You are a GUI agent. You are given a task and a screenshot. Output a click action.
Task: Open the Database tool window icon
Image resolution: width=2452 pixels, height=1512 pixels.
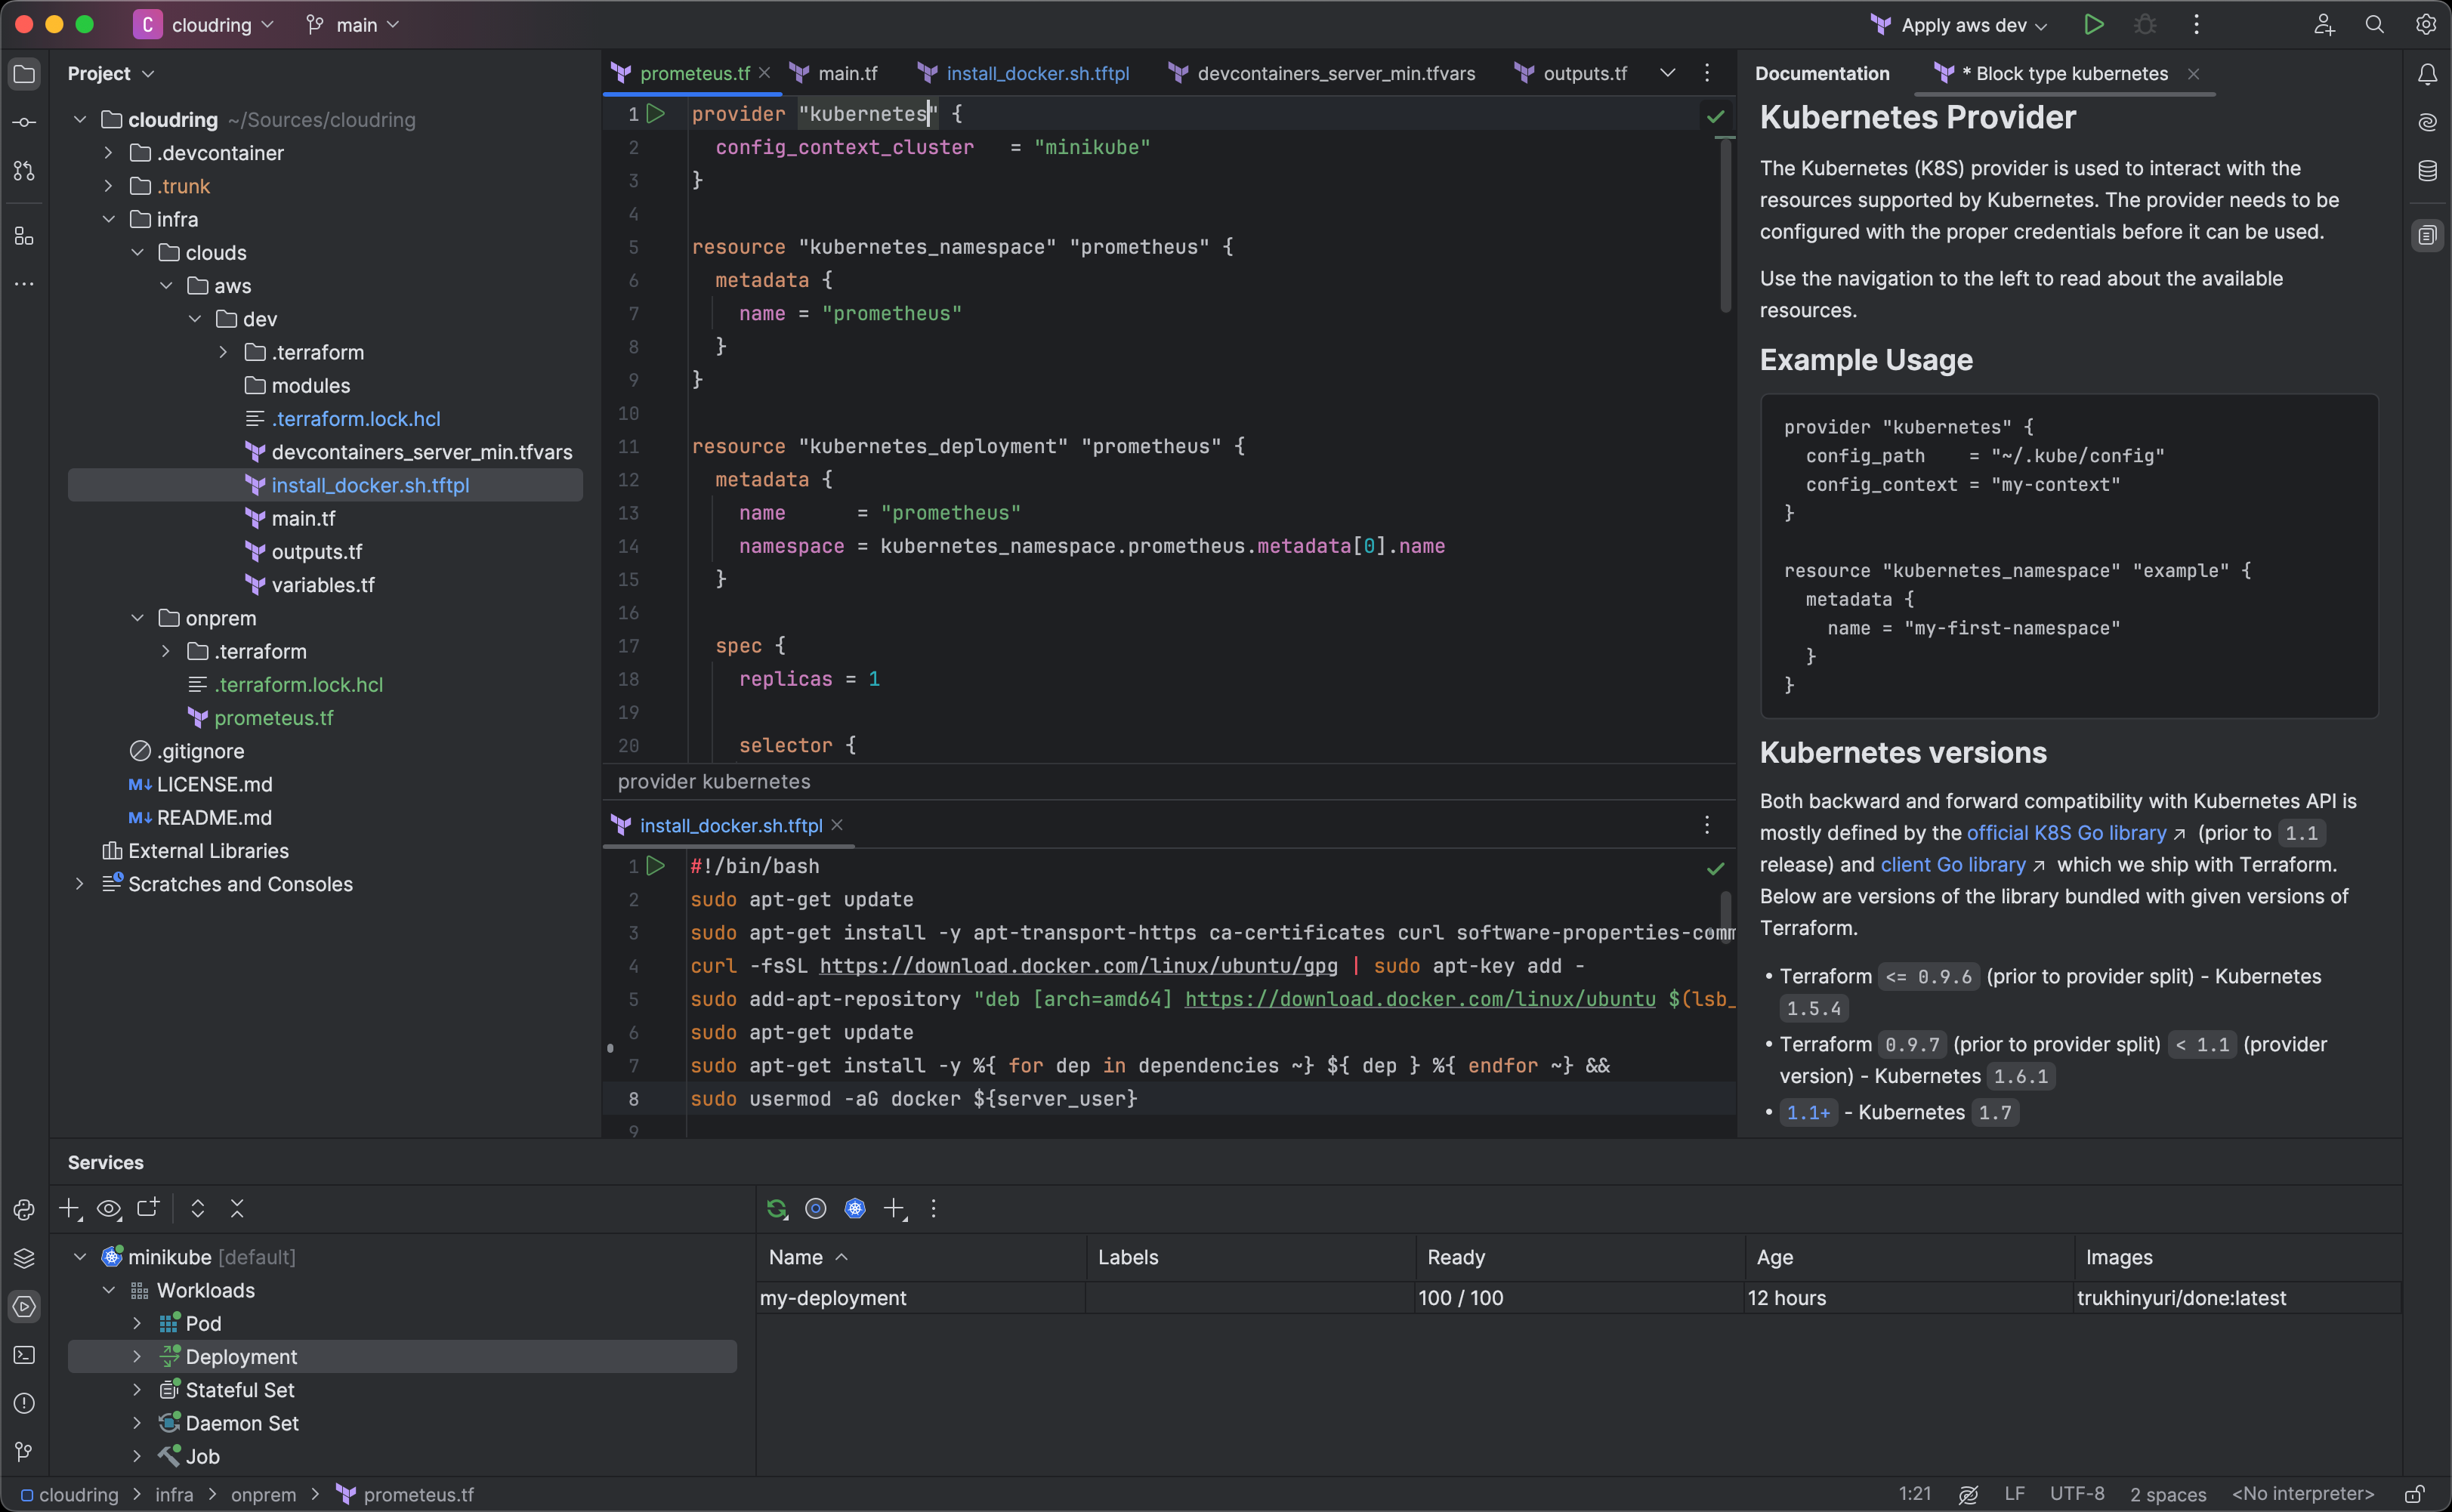[x=2427, y=171]
